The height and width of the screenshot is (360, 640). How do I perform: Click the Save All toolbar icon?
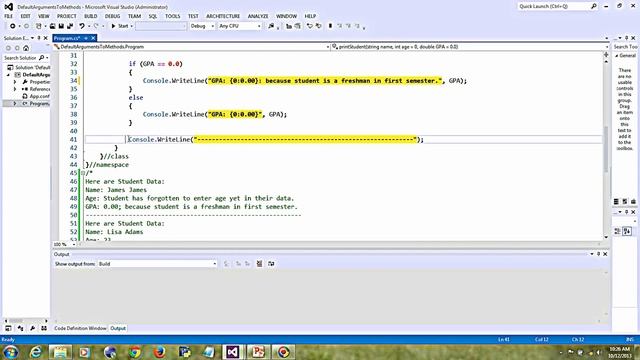click(70, 26)
